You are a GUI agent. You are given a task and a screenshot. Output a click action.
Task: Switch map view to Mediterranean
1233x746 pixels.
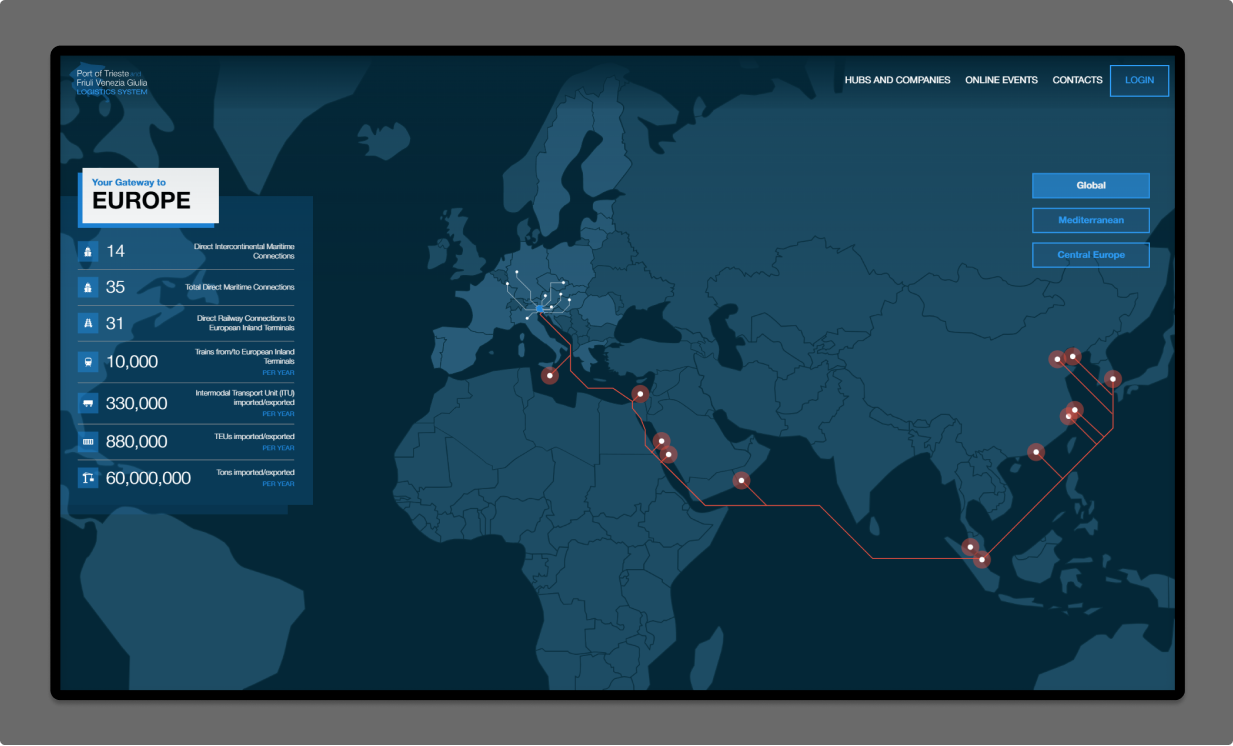(x=1090, y=220)
